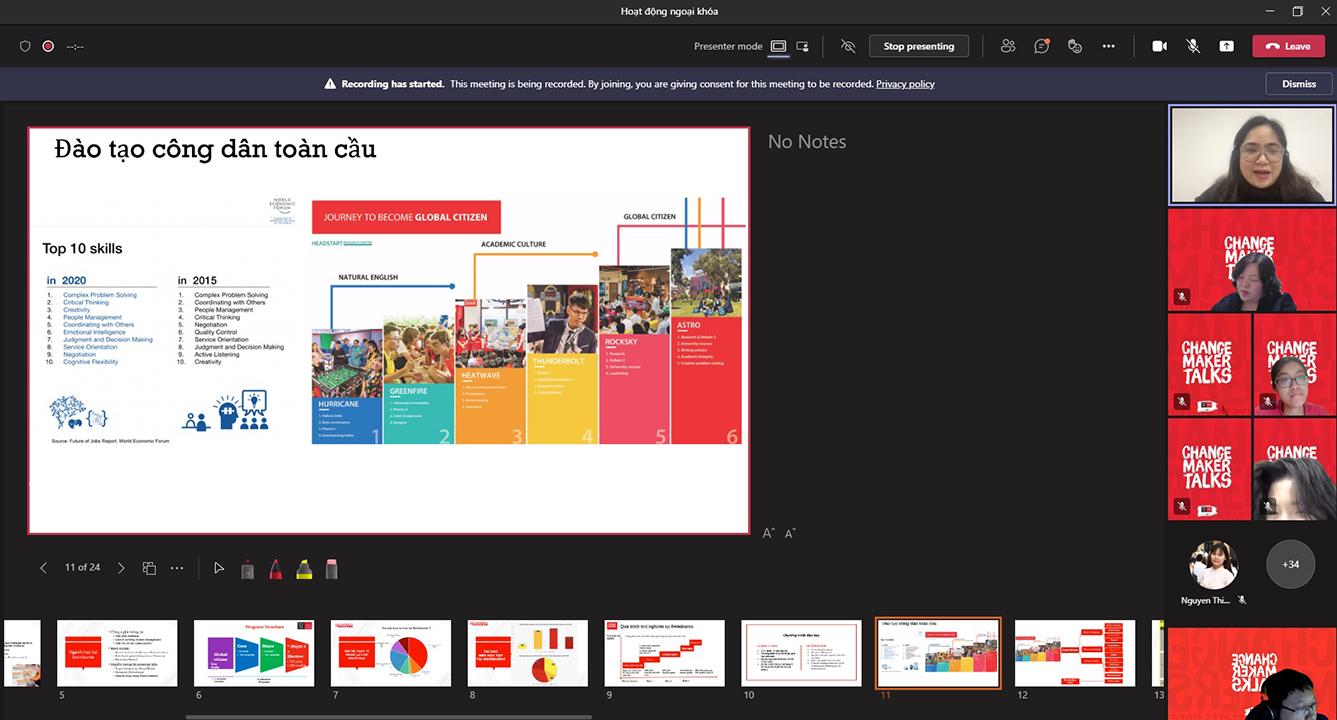
Task: Open the participants panel
Action: pyautogui.click(x=1008, y=46)
